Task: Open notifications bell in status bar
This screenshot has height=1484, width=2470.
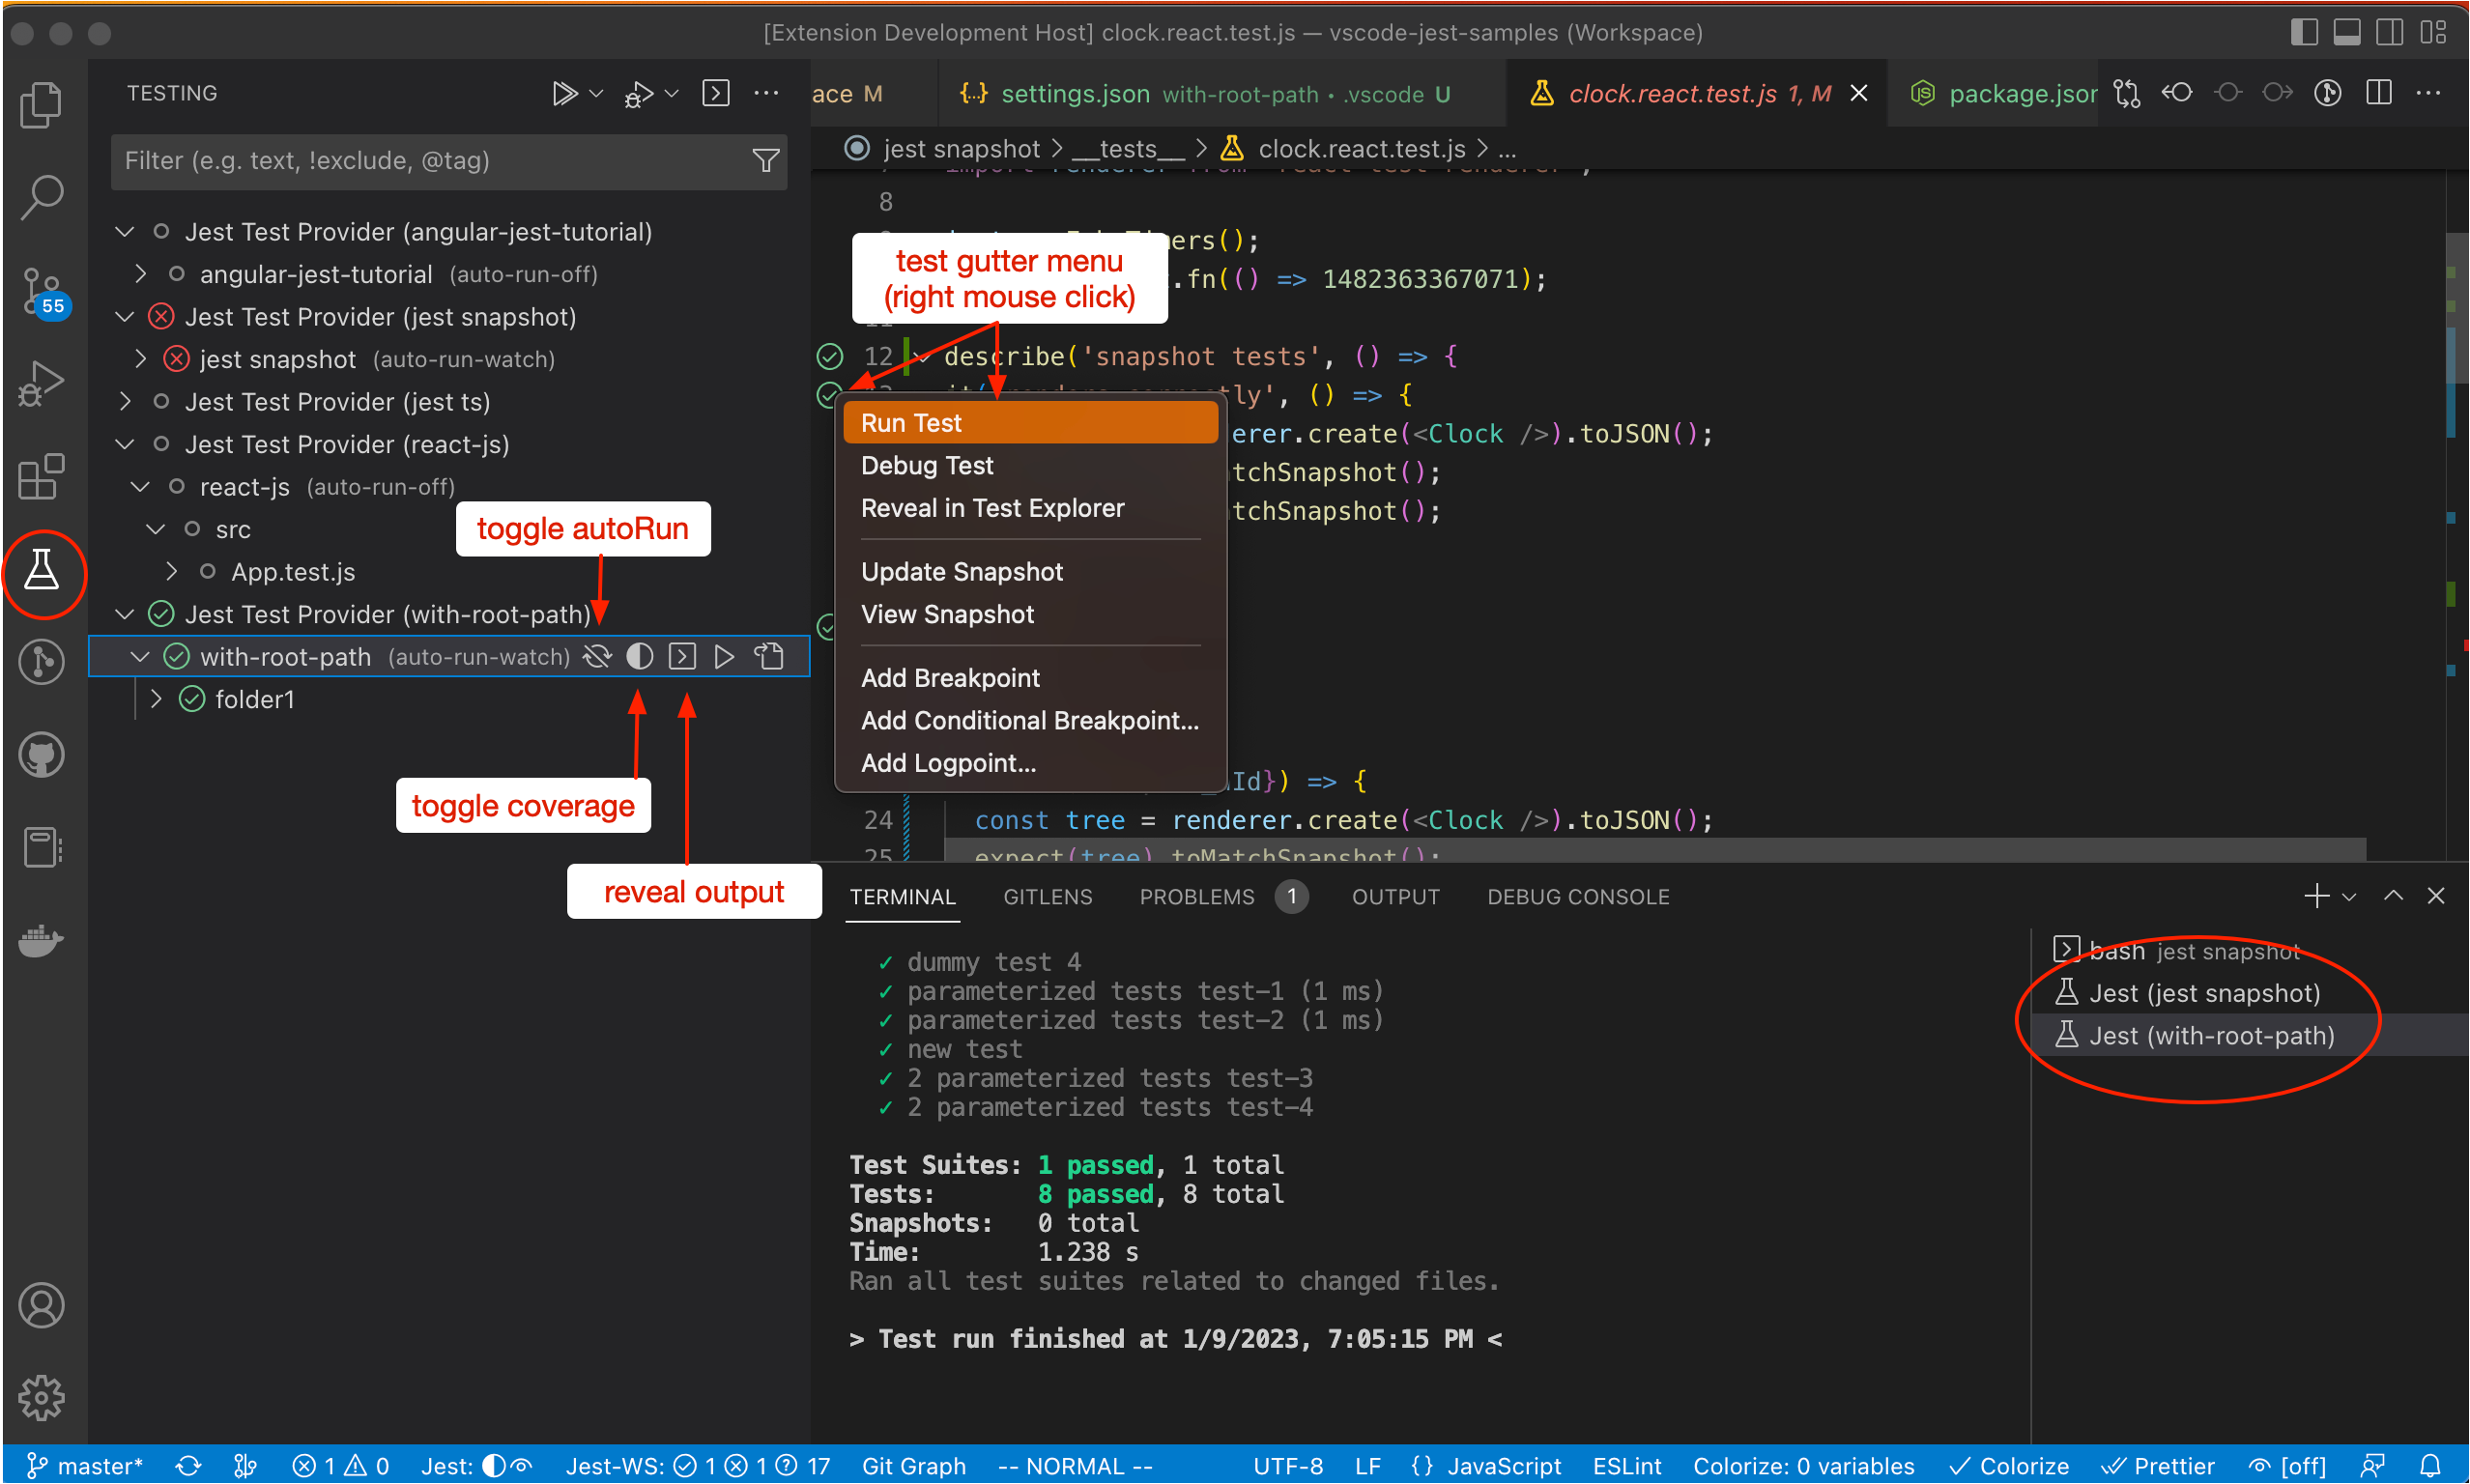Action: [2431, 1466]
